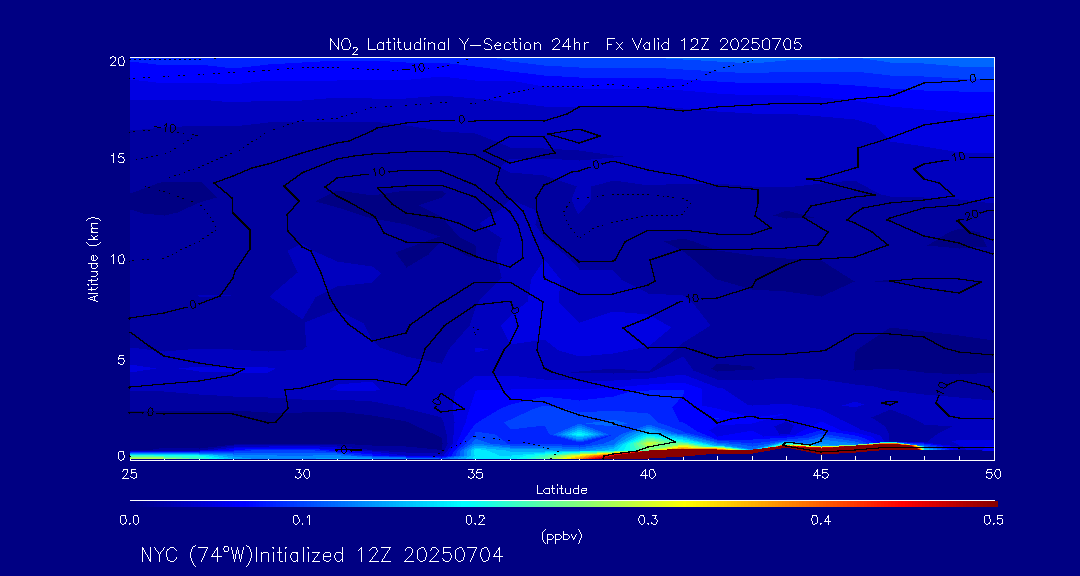Click altitude tick label 15 on y-axis
The image size is (1080, 576).
coord(115,159)
